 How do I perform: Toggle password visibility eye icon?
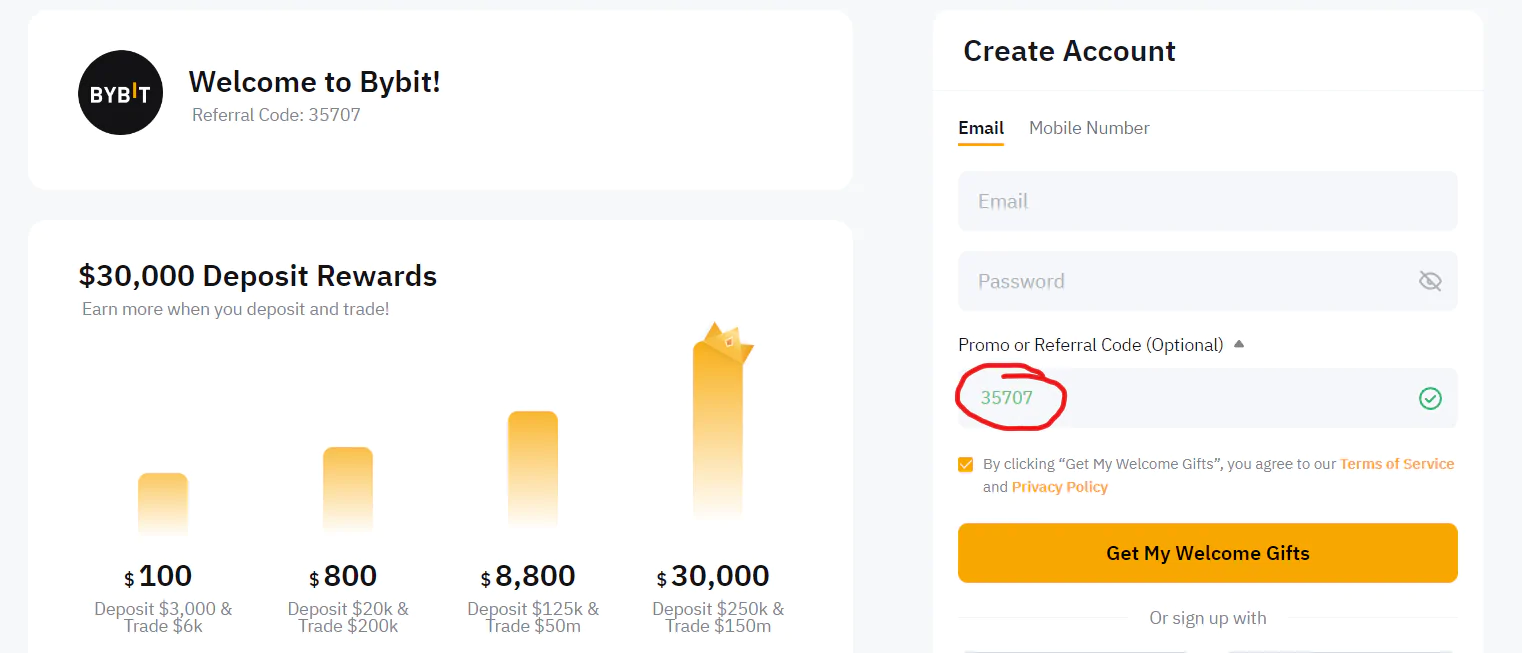(1430, 281)
